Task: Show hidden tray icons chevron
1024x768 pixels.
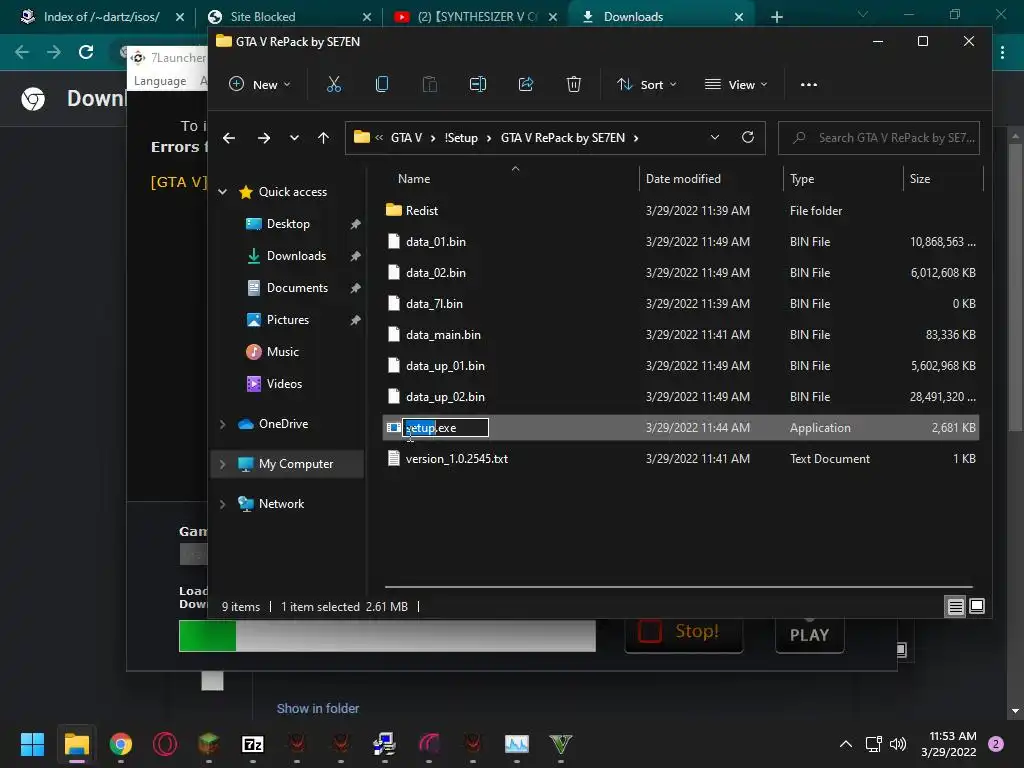Action: click(x=846, y=744)
